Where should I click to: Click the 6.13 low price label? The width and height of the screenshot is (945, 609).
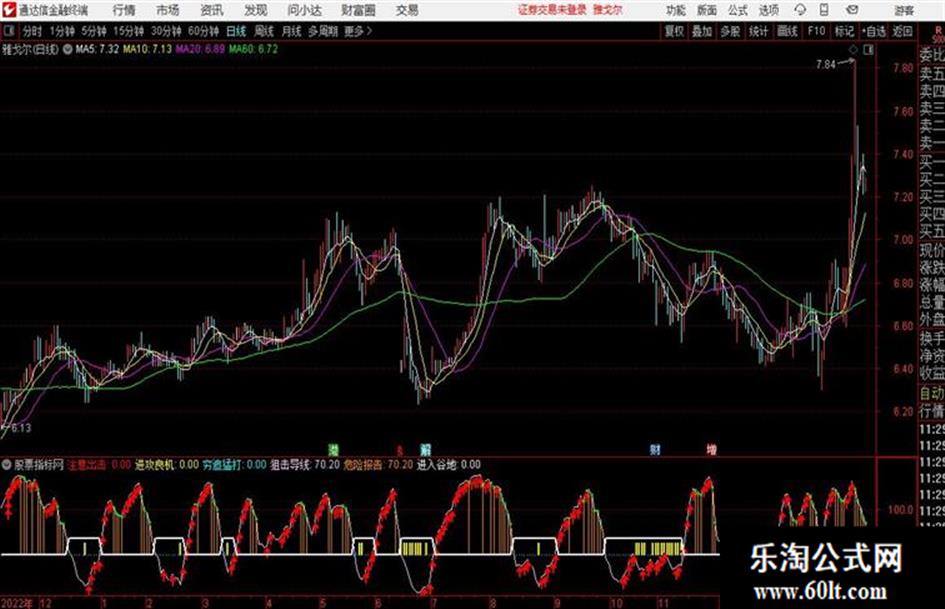tap(20, 428)
